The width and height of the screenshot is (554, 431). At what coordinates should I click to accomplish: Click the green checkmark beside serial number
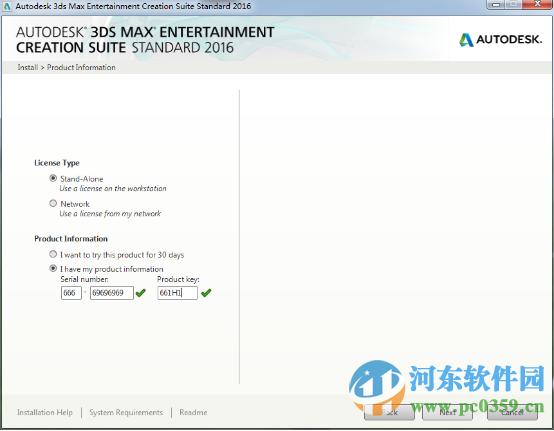coord(141,293)
